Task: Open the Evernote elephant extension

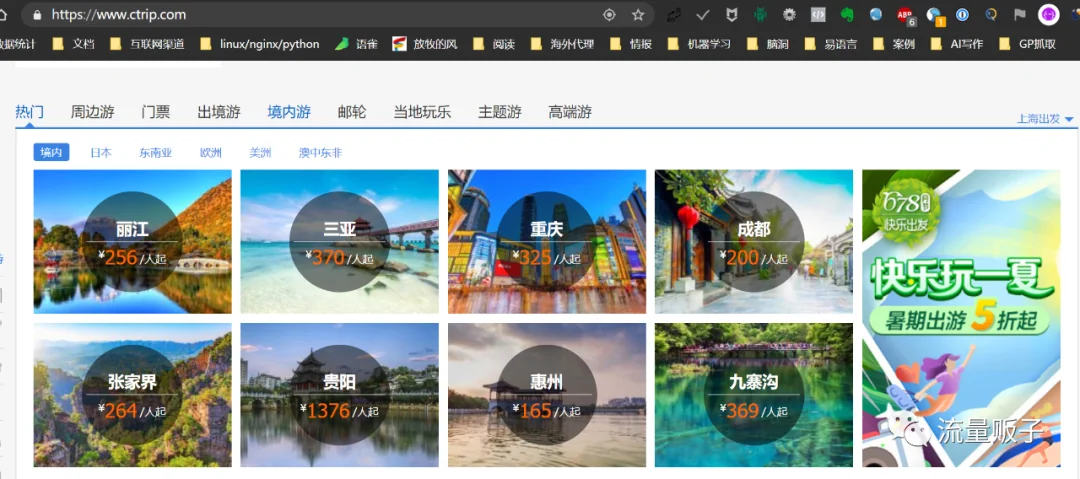Action: point(847,14)
